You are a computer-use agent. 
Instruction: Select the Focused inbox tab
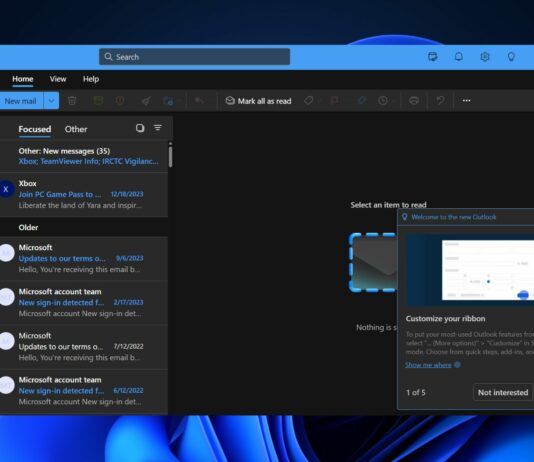tap(35, 129)
